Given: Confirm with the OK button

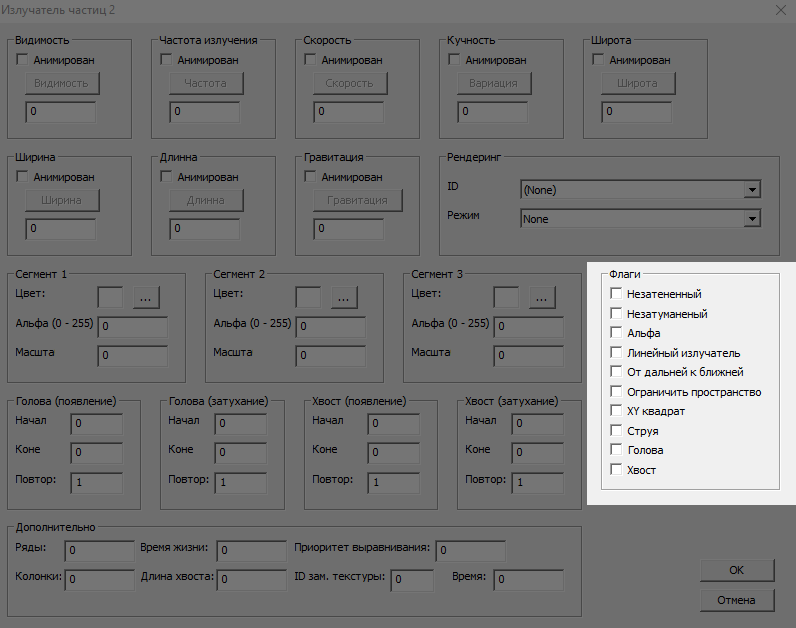Looking at the screenshot, I should 737,570.
